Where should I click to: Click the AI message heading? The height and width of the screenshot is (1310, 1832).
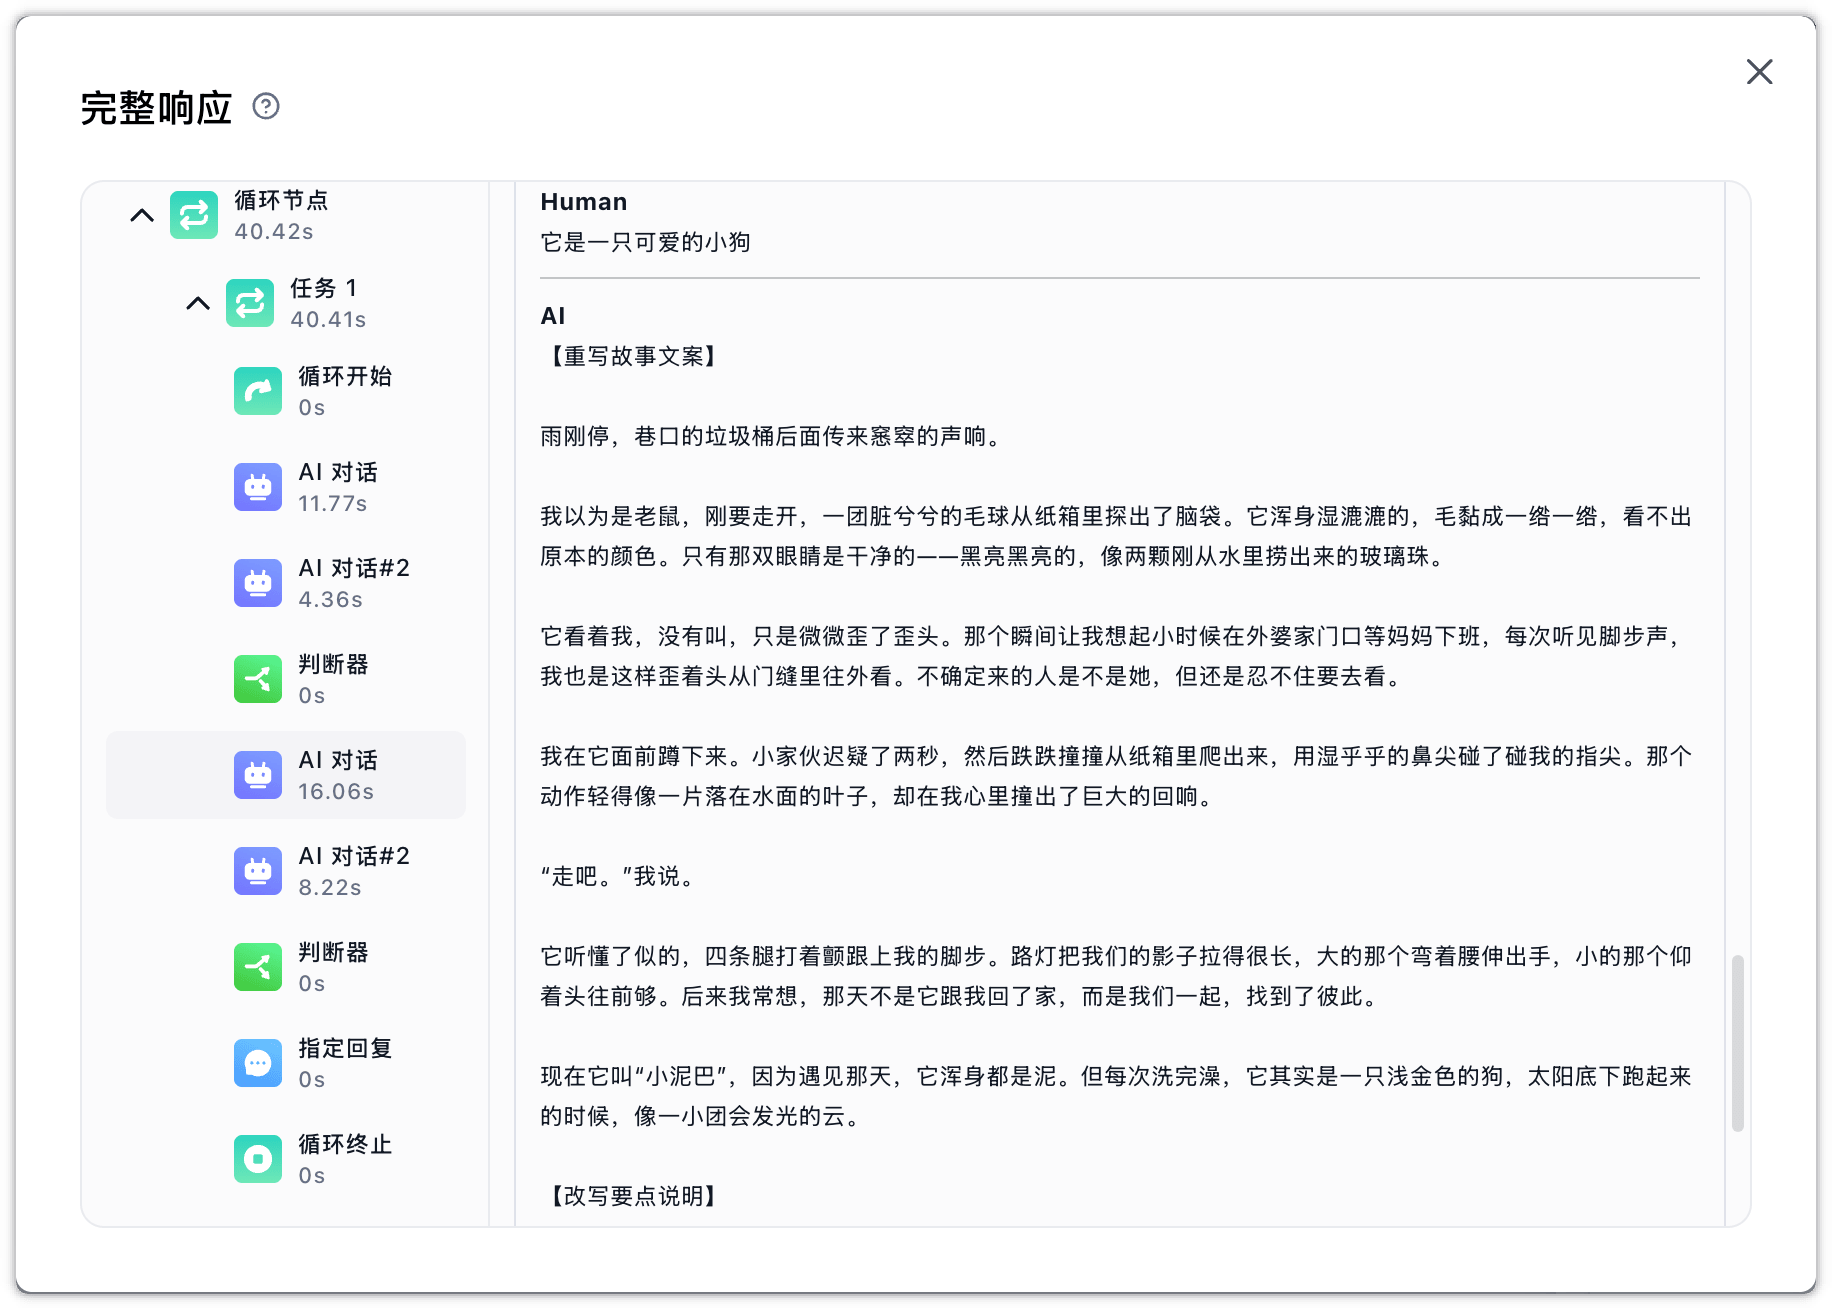click(553, 316)
